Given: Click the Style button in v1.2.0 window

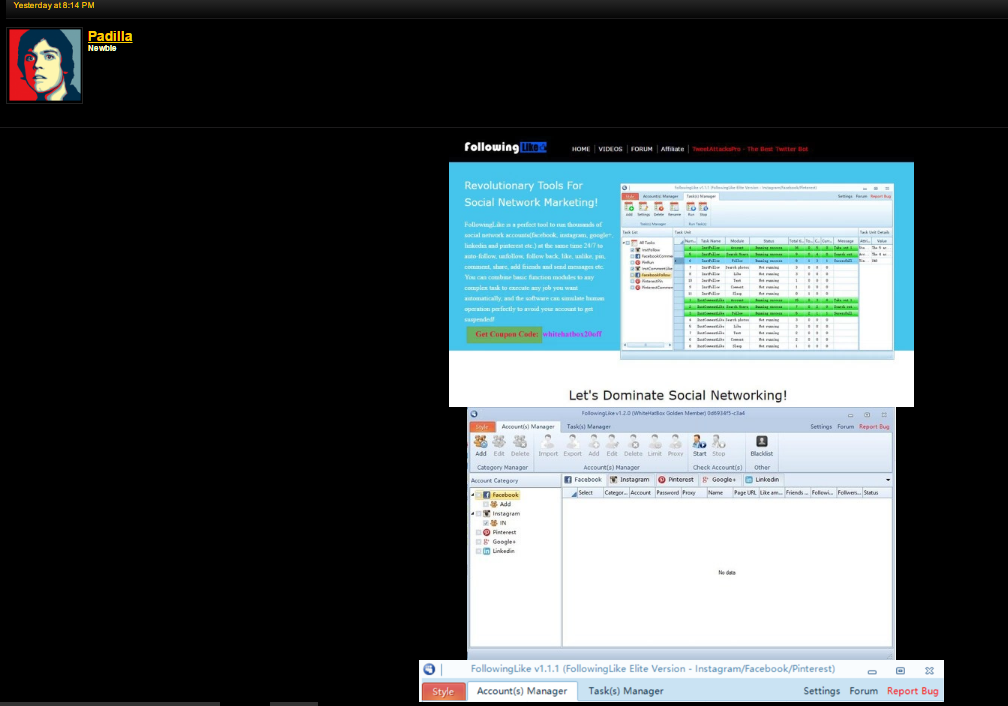Looking at the screenshot, I should tap(482, 427).
